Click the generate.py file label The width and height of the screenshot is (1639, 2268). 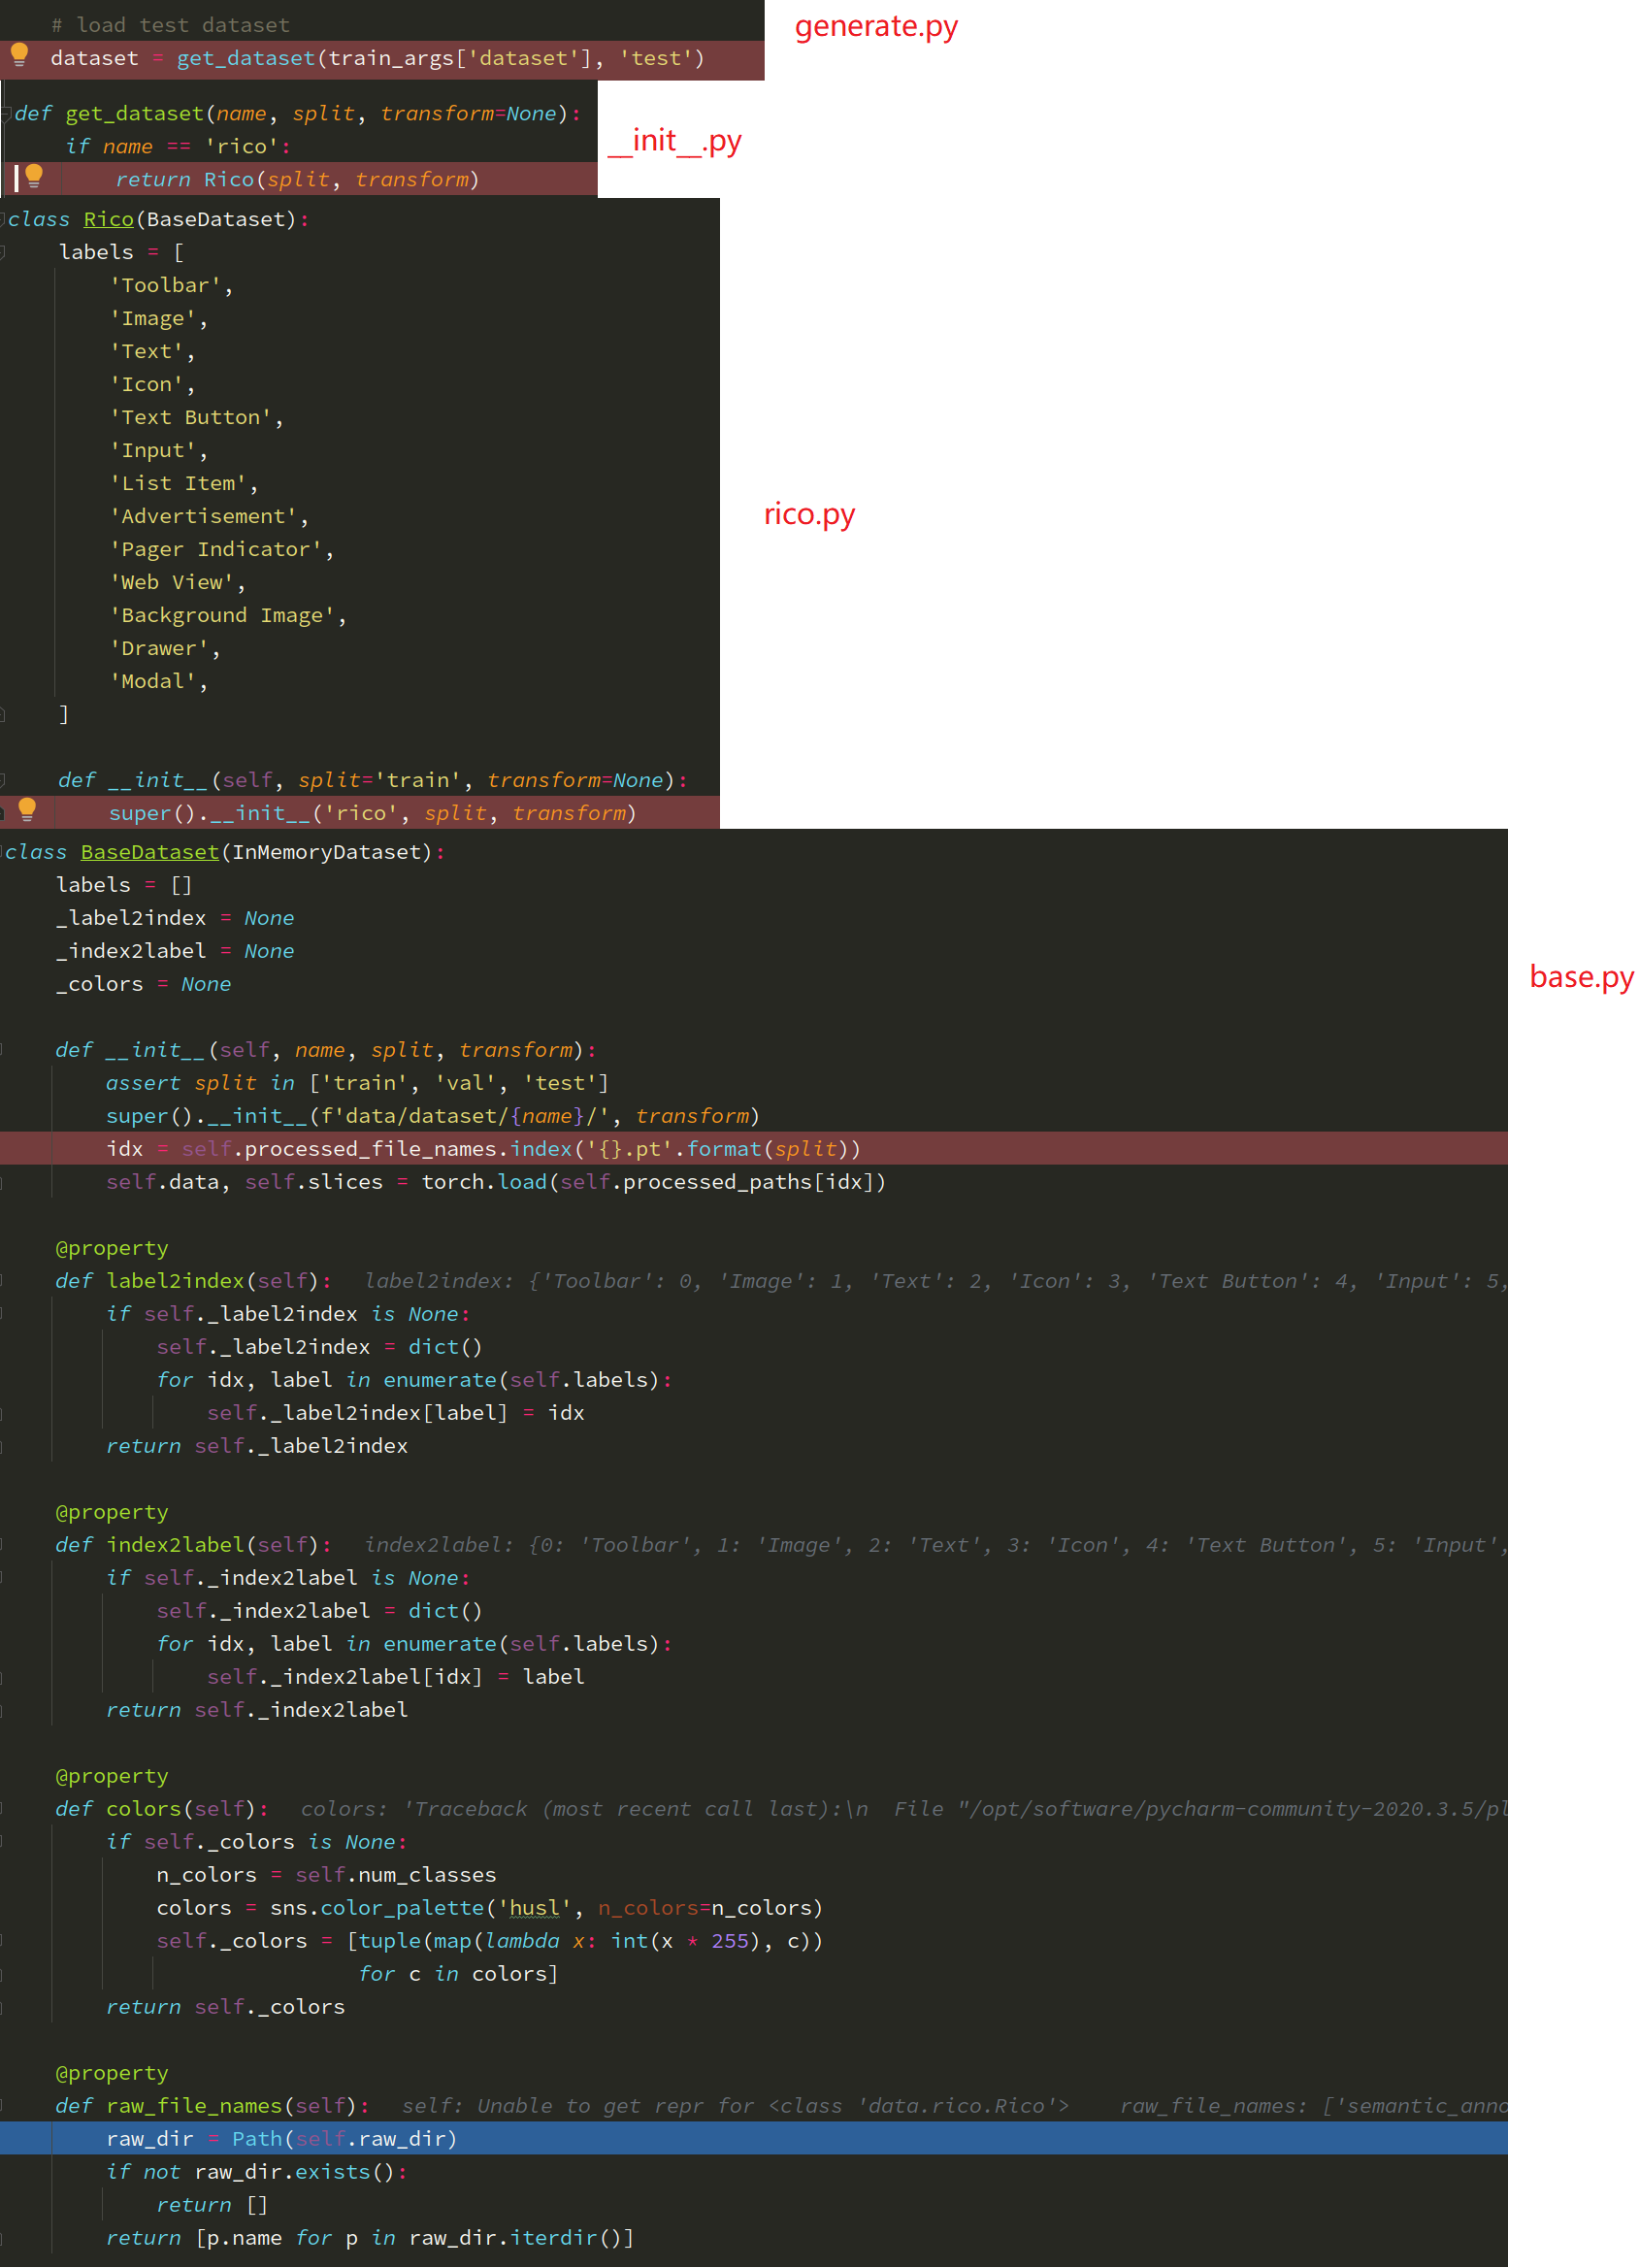pos(874,27)
